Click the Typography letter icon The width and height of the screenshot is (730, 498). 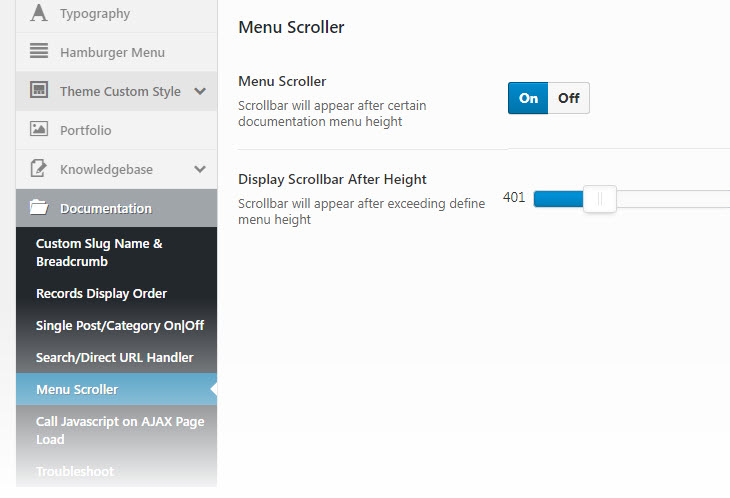39,13
